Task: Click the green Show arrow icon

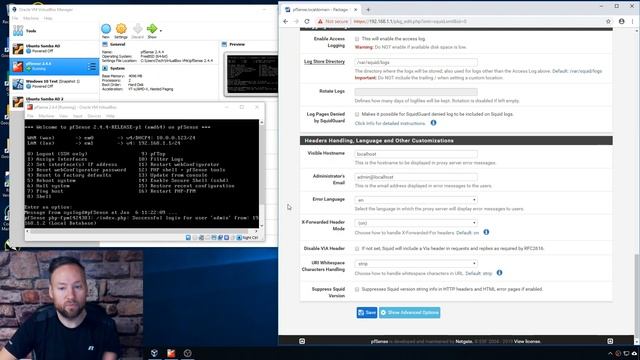Action: tap(152, 29)
